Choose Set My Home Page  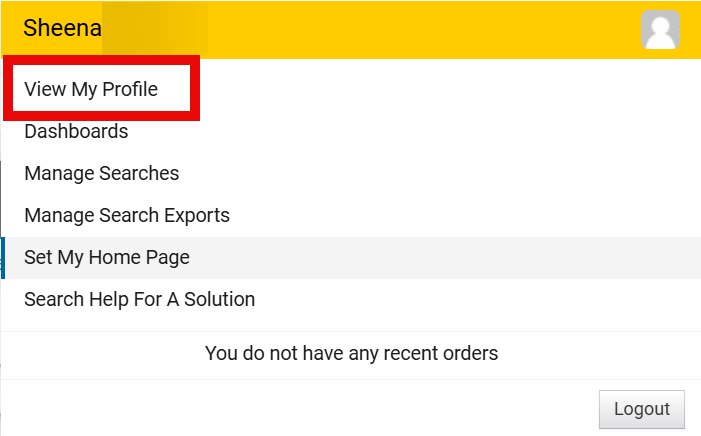tap(107, 258)
